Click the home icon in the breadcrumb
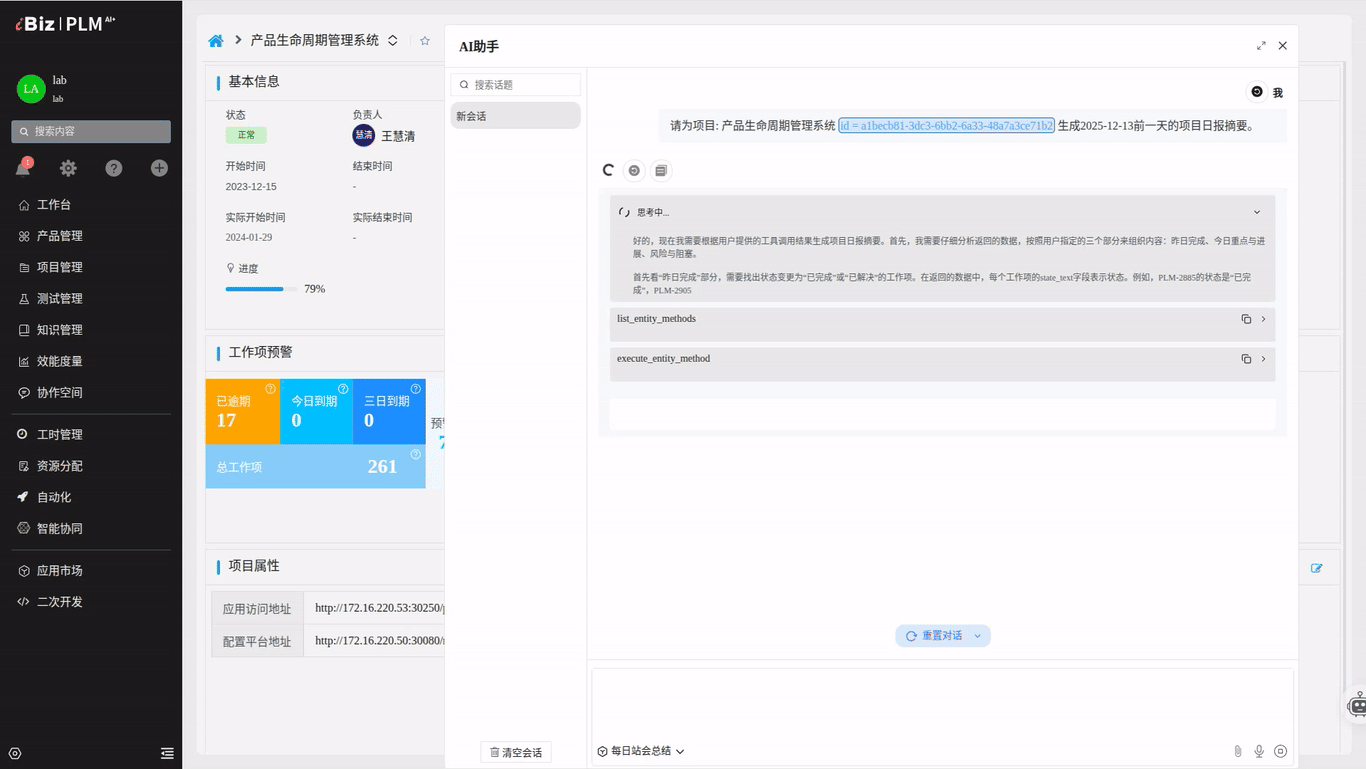 [215, 40]
